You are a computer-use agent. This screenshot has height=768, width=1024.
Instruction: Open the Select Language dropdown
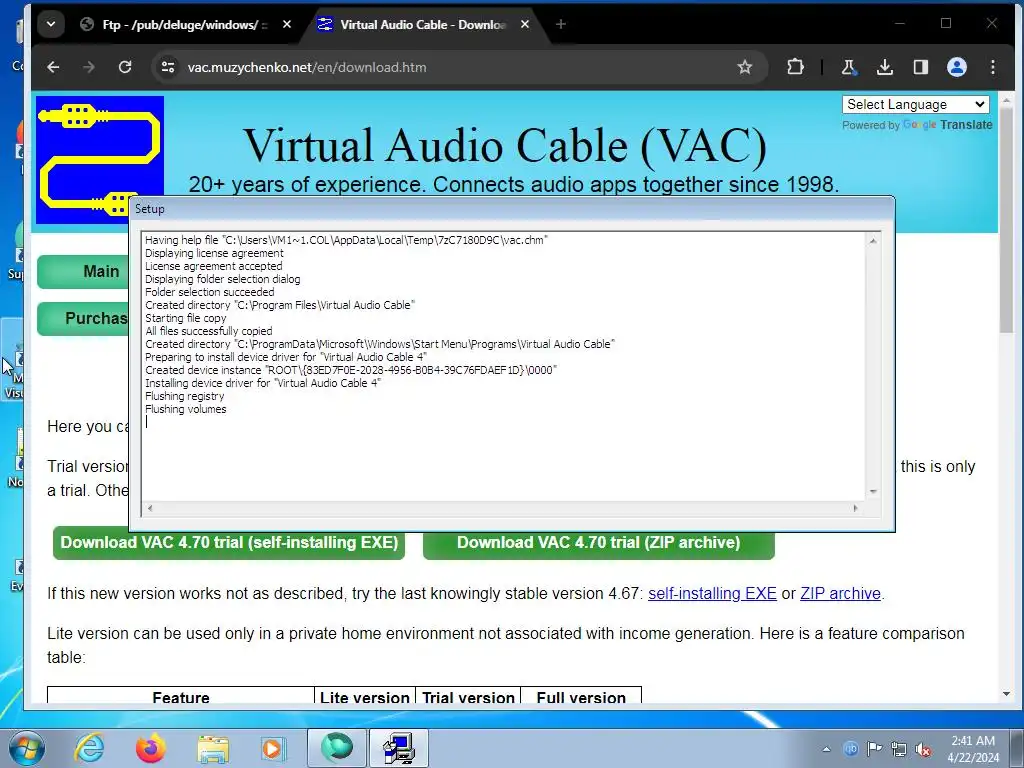[916, 104]
